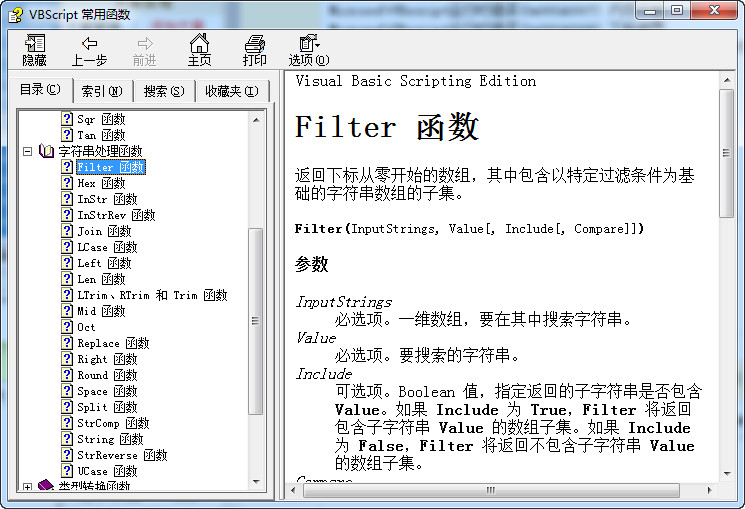Switch to the 索引 tab

click(102, 91)
